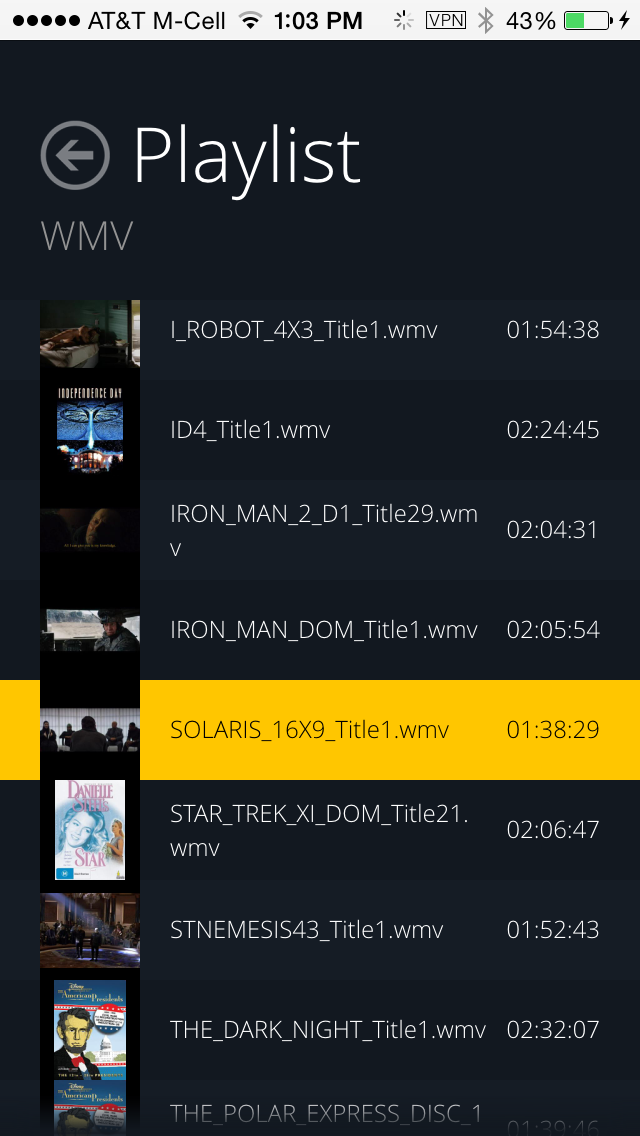Tap the Playlist title heading

(246, 158)
